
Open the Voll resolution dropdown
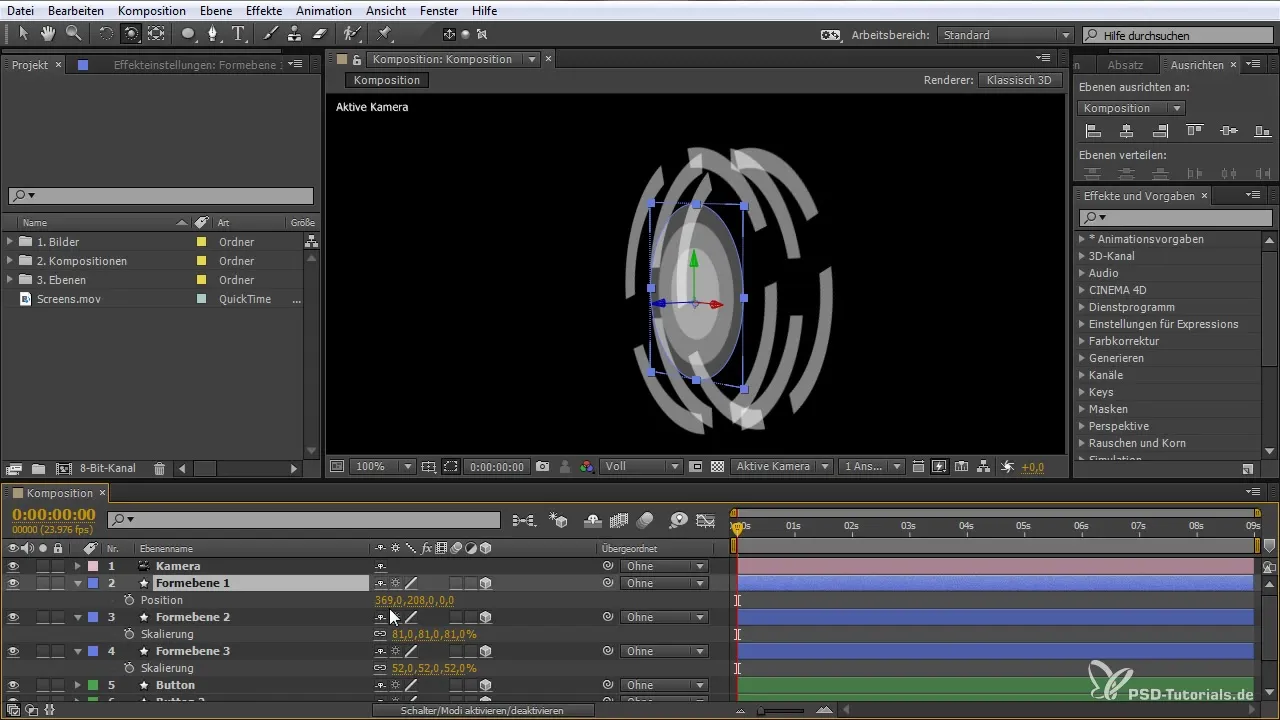(x=642, y=466)
